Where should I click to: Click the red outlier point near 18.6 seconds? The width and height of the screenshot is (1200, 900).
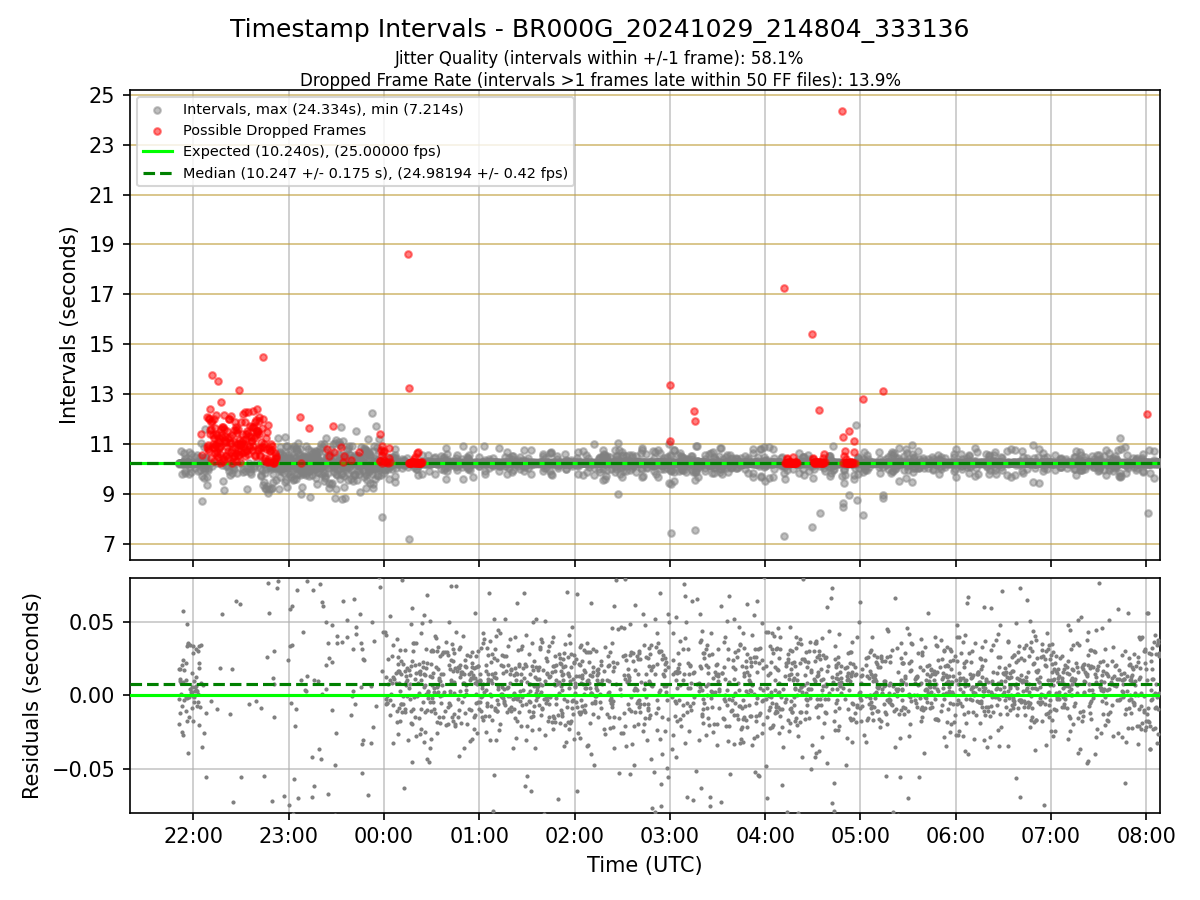[408, 254]
